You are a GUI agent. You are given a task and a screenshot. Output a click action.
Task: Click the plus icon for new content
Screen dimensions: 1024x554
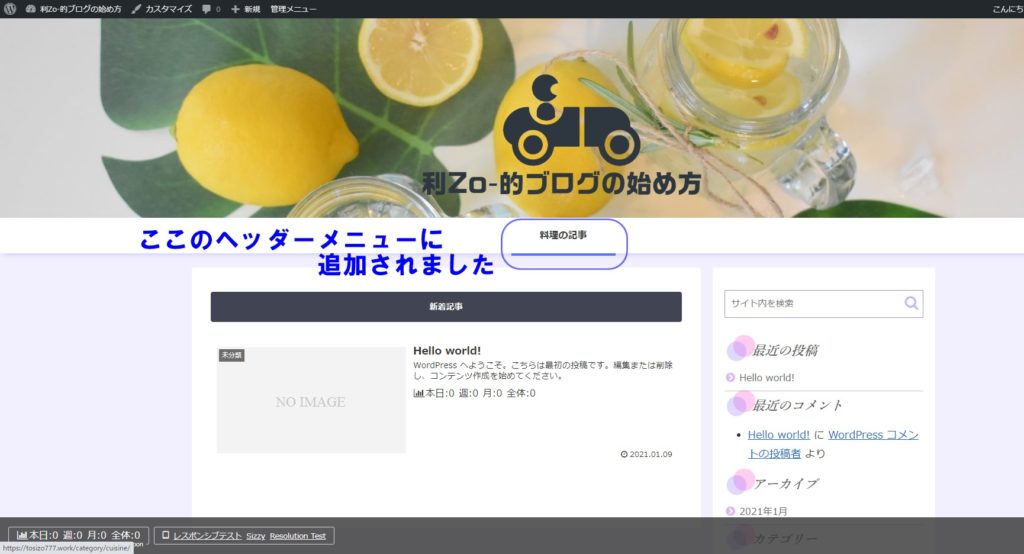tap(235, 9)
